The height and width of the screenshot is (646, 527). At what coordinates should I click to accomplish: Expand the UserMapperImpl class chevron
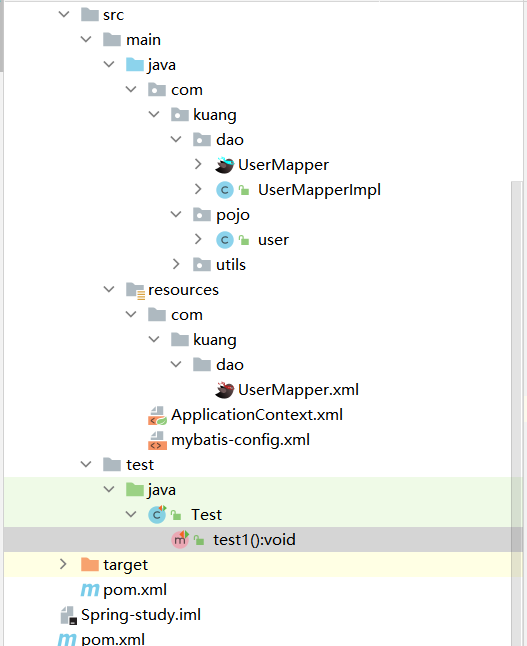(x=198, y=190)
